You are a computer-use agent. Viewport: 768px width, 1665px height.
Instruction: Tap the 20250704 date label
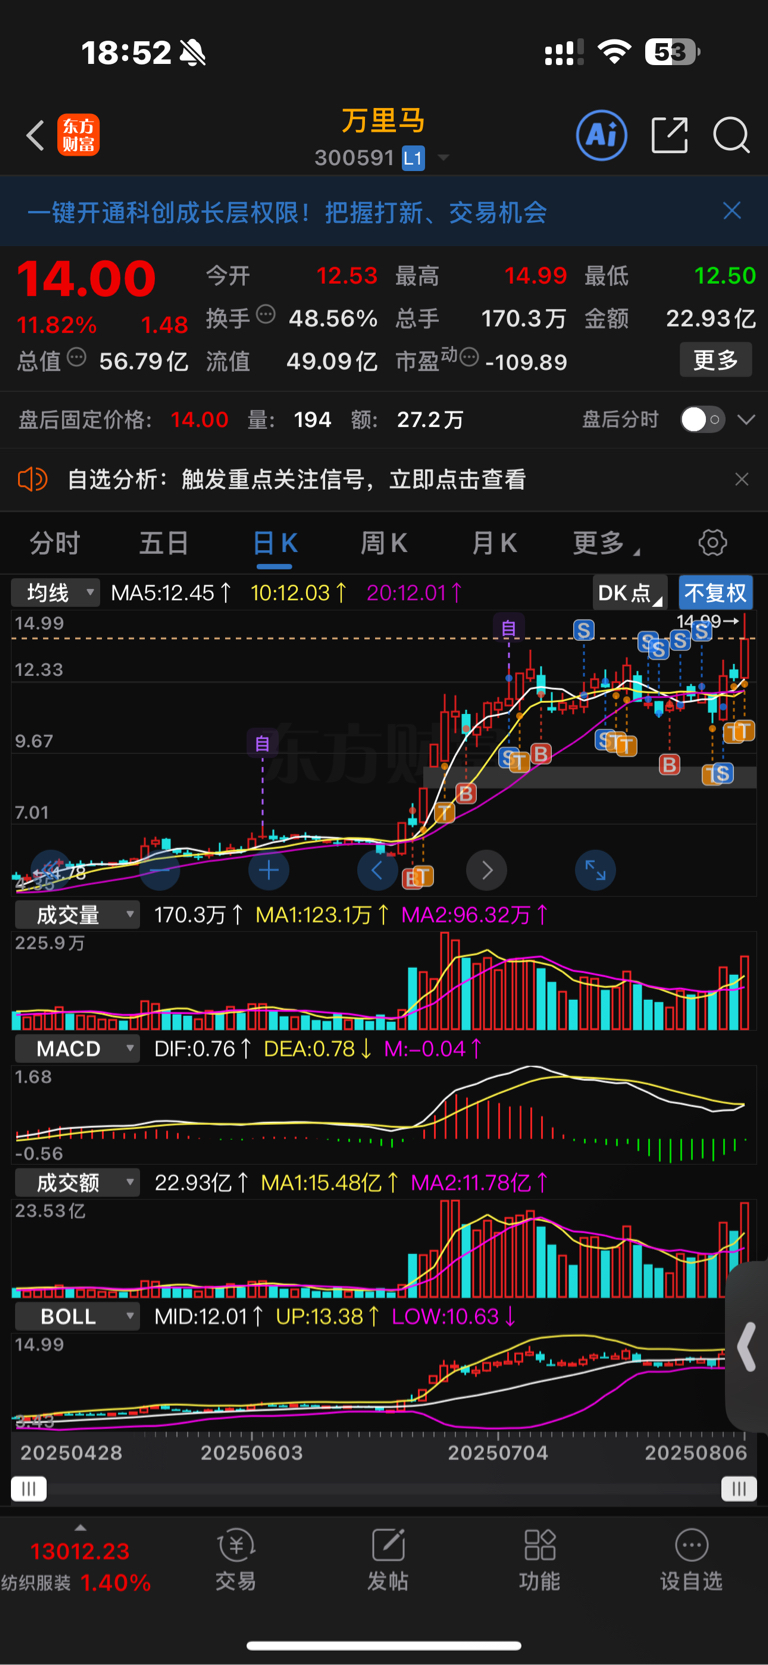coord(497,1452)
